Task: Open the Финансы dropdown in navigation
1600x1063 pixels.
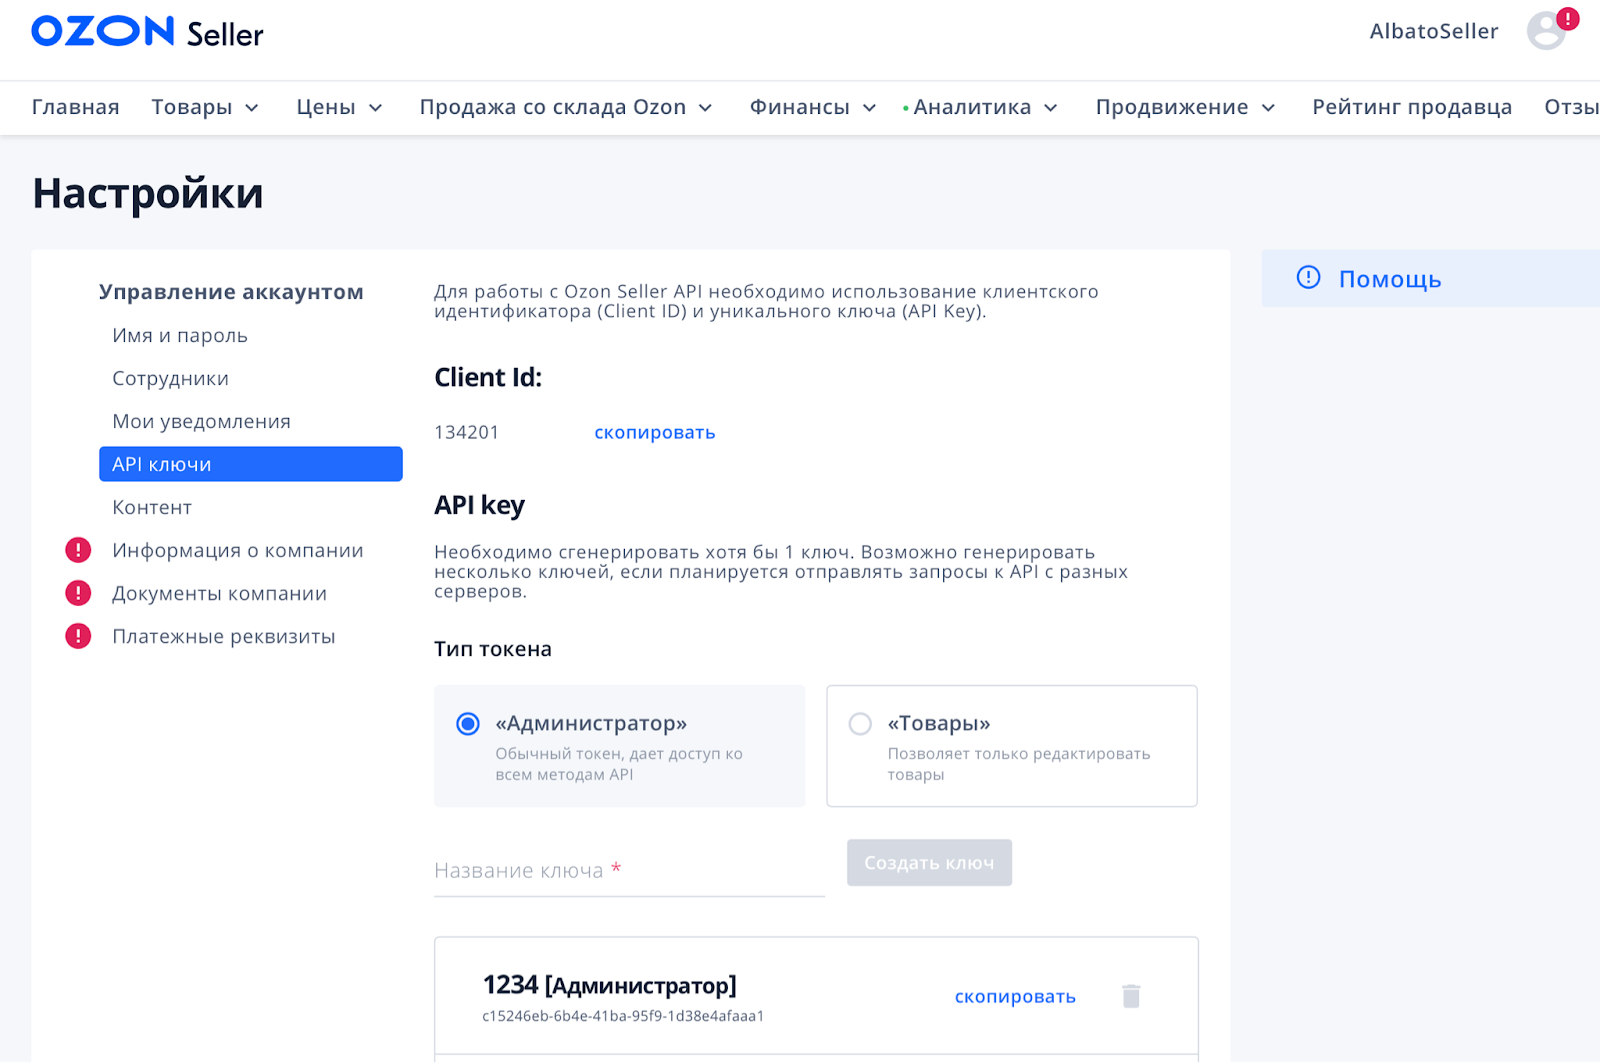Action: [x=812, y=107]
